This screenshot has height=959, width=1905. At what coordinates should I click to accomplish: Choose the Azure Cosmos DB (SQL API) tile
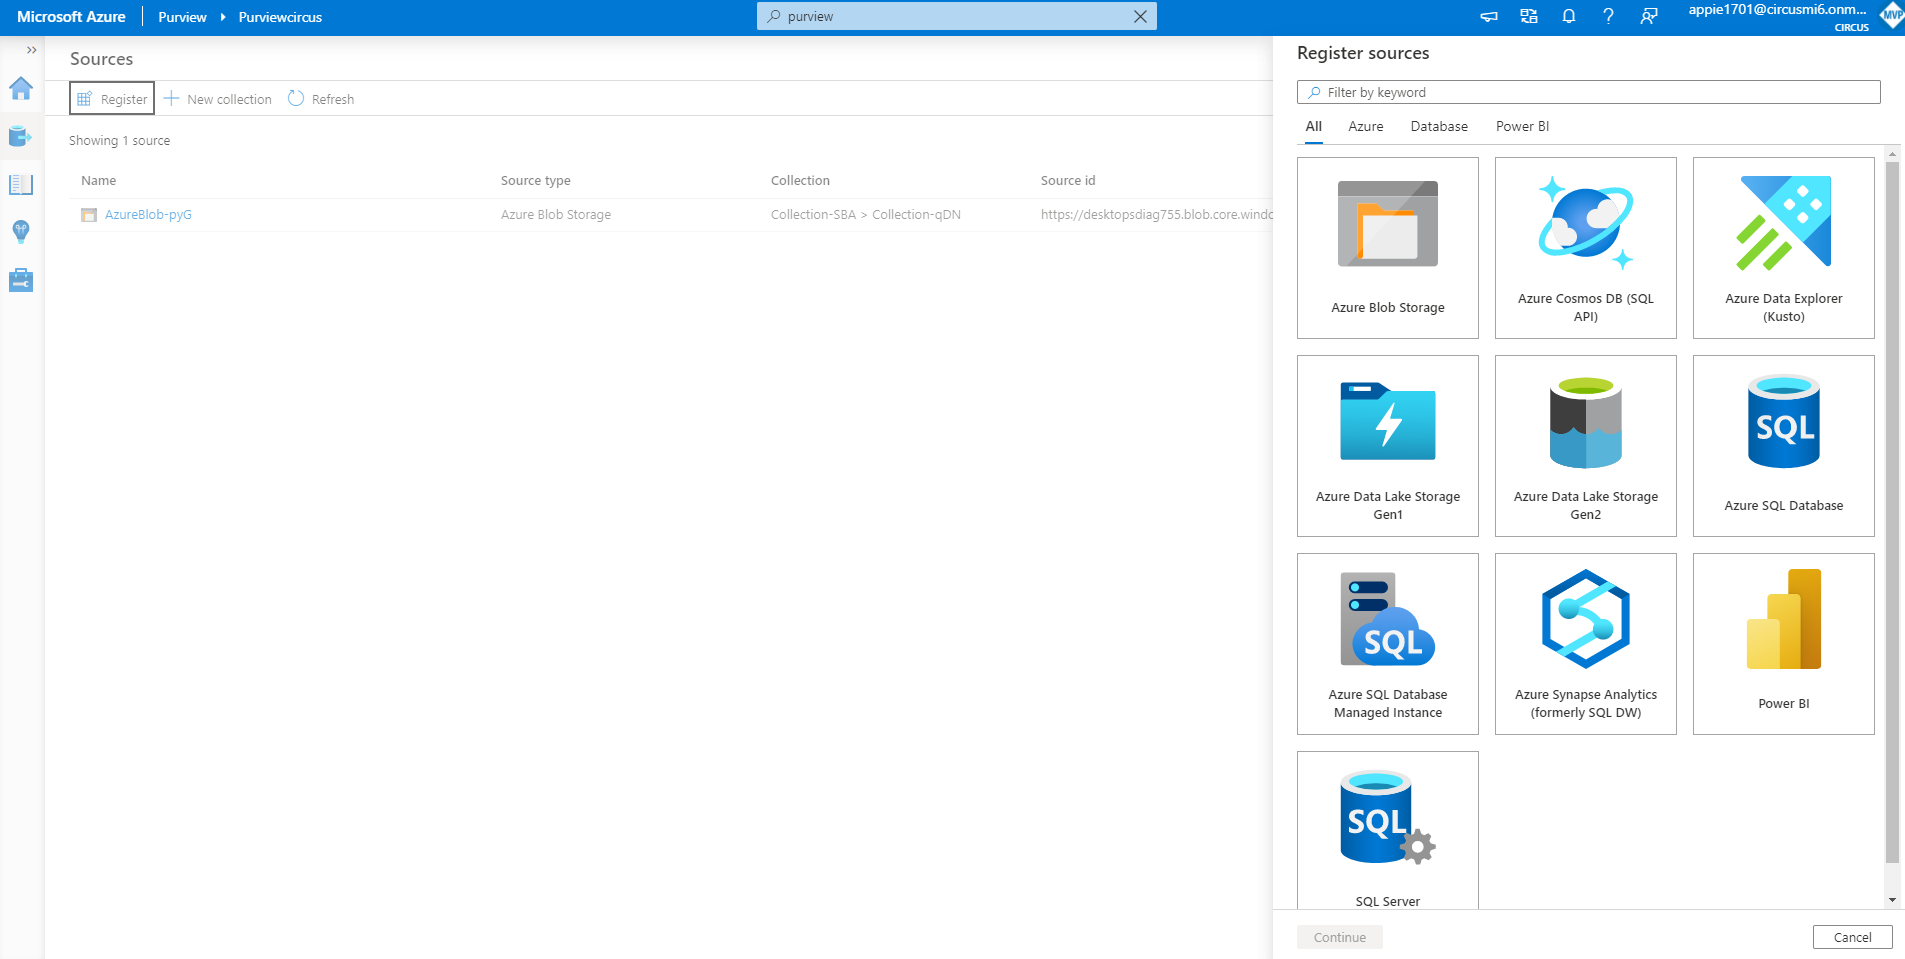point(1585,248)
